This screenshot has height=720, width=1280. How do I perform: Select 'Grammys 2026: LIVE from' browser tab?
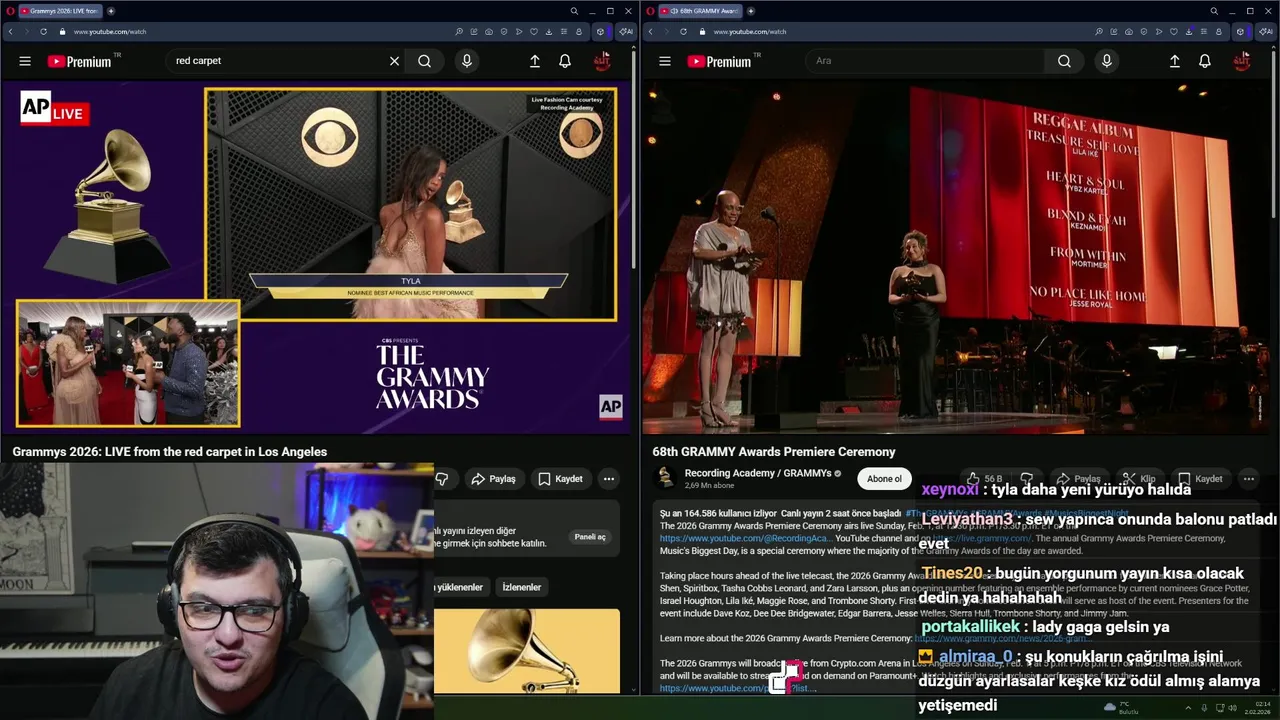[x=59, y=11]
